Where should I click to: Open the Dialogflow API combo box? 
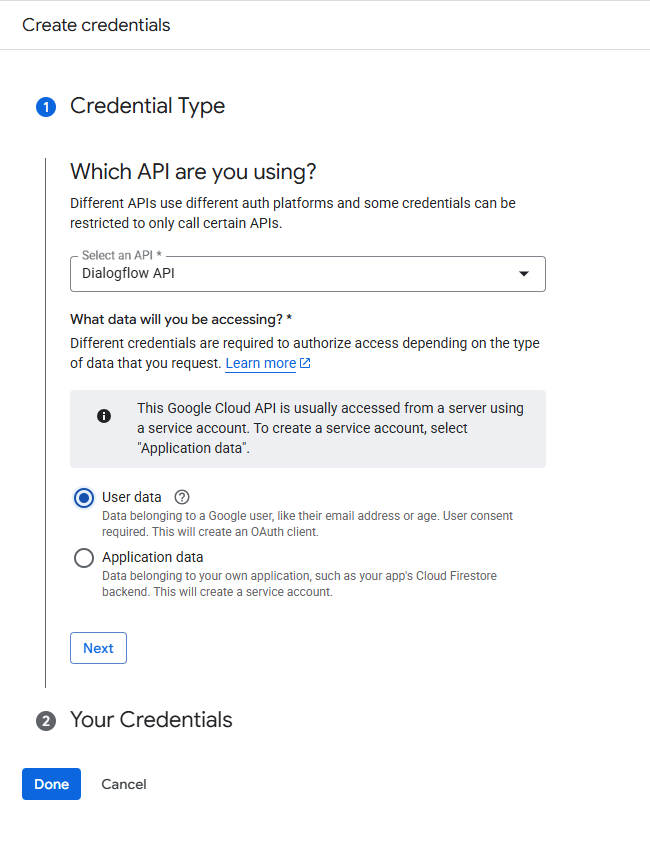(308, 274)
